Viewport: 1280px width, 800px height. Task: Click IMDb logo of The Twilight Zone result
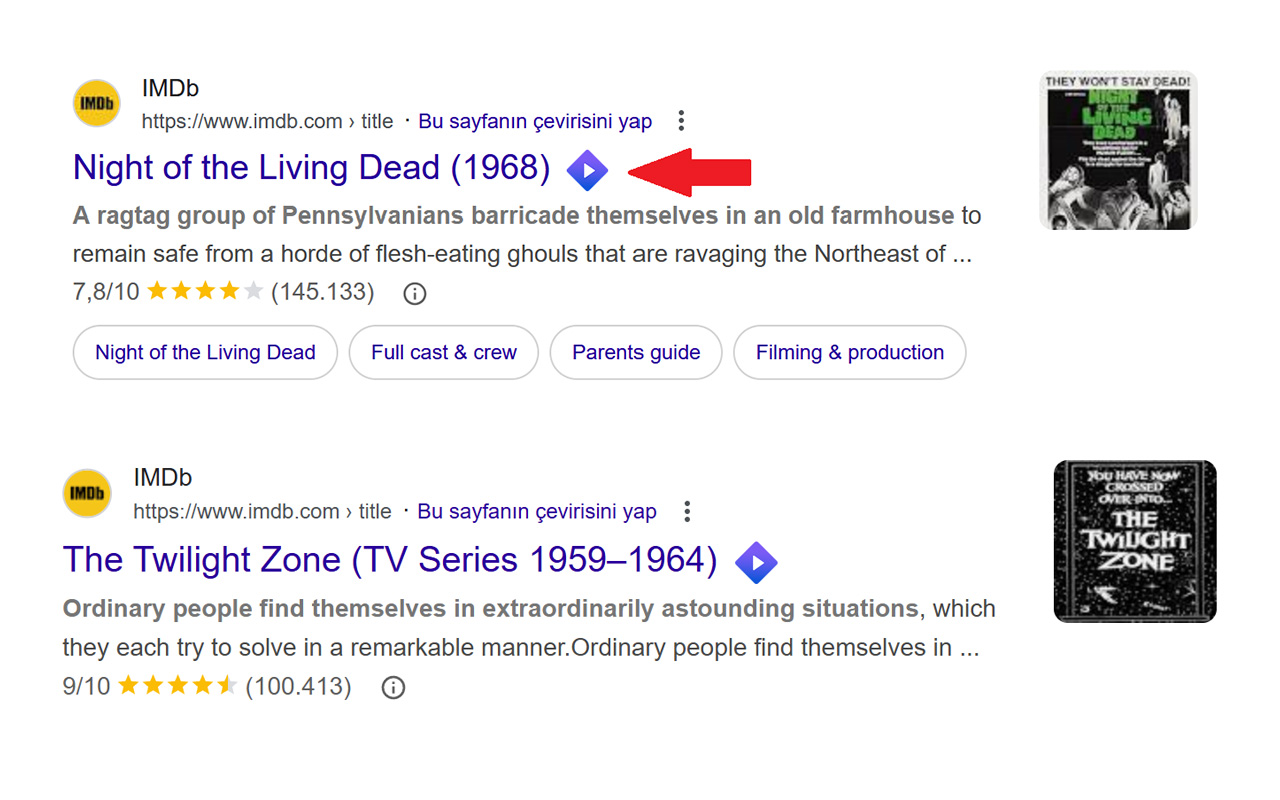[87, 493]
